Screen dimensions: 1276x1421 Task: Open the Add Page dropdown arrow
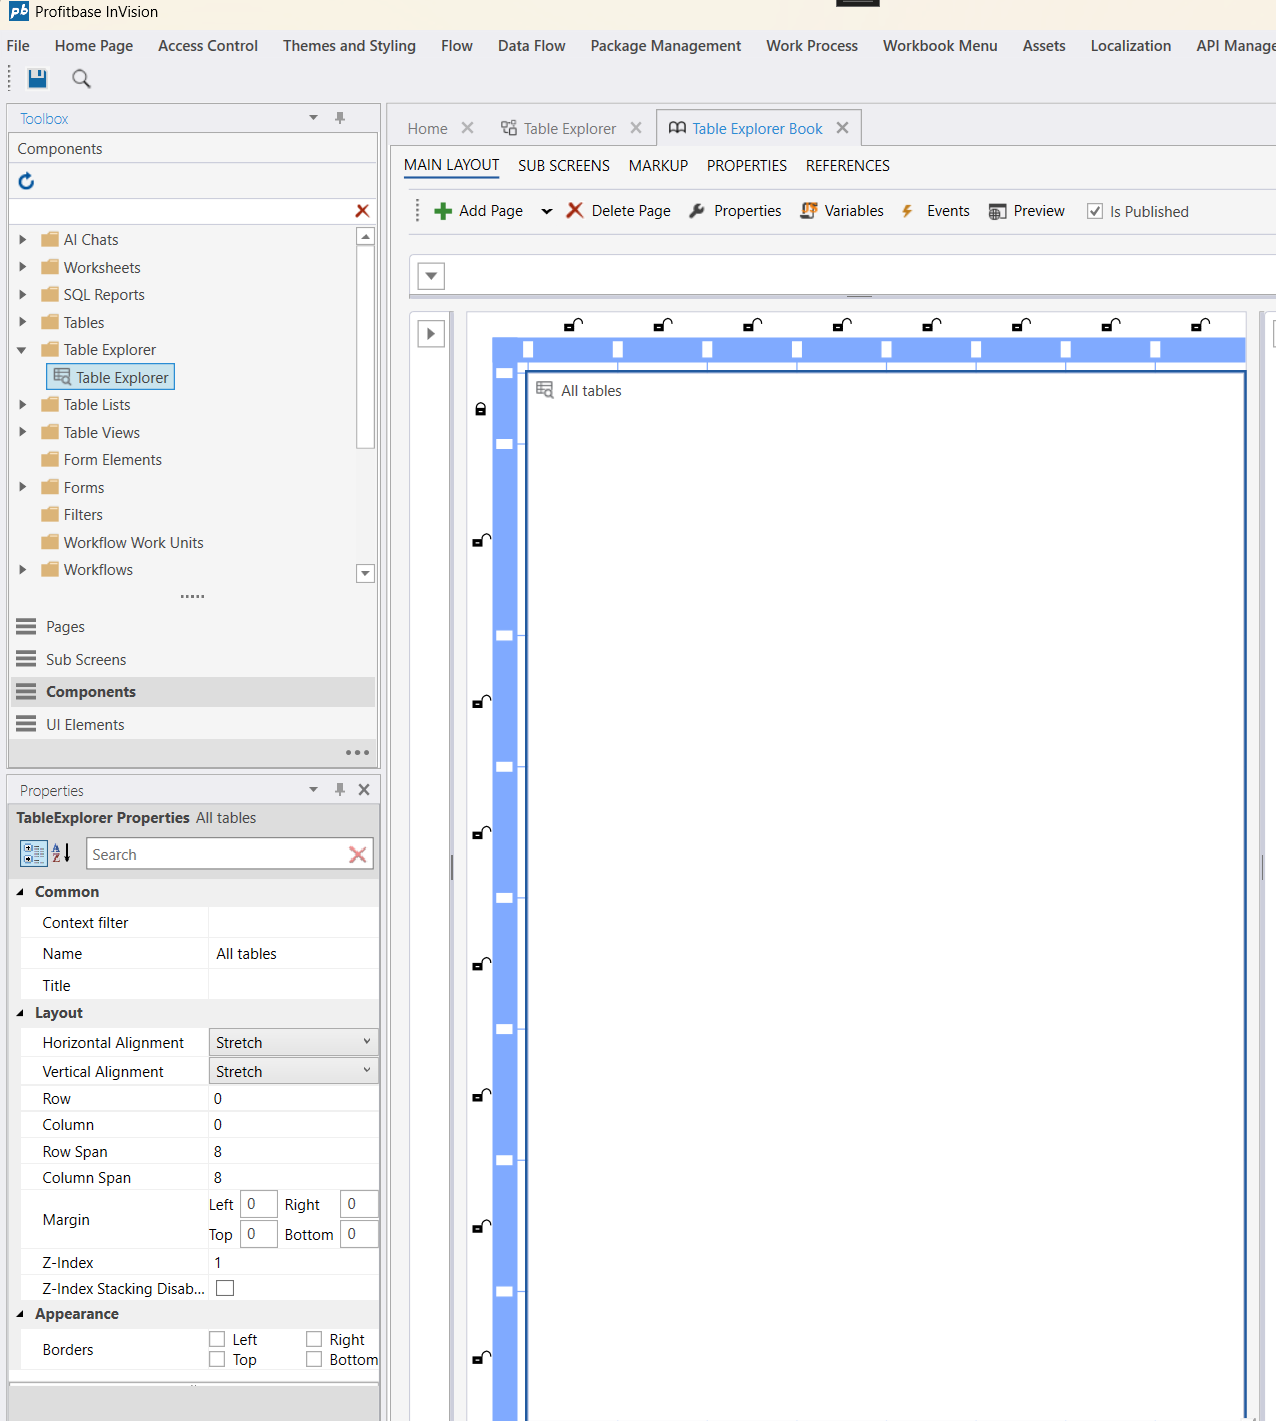click(x=546, y=211)
